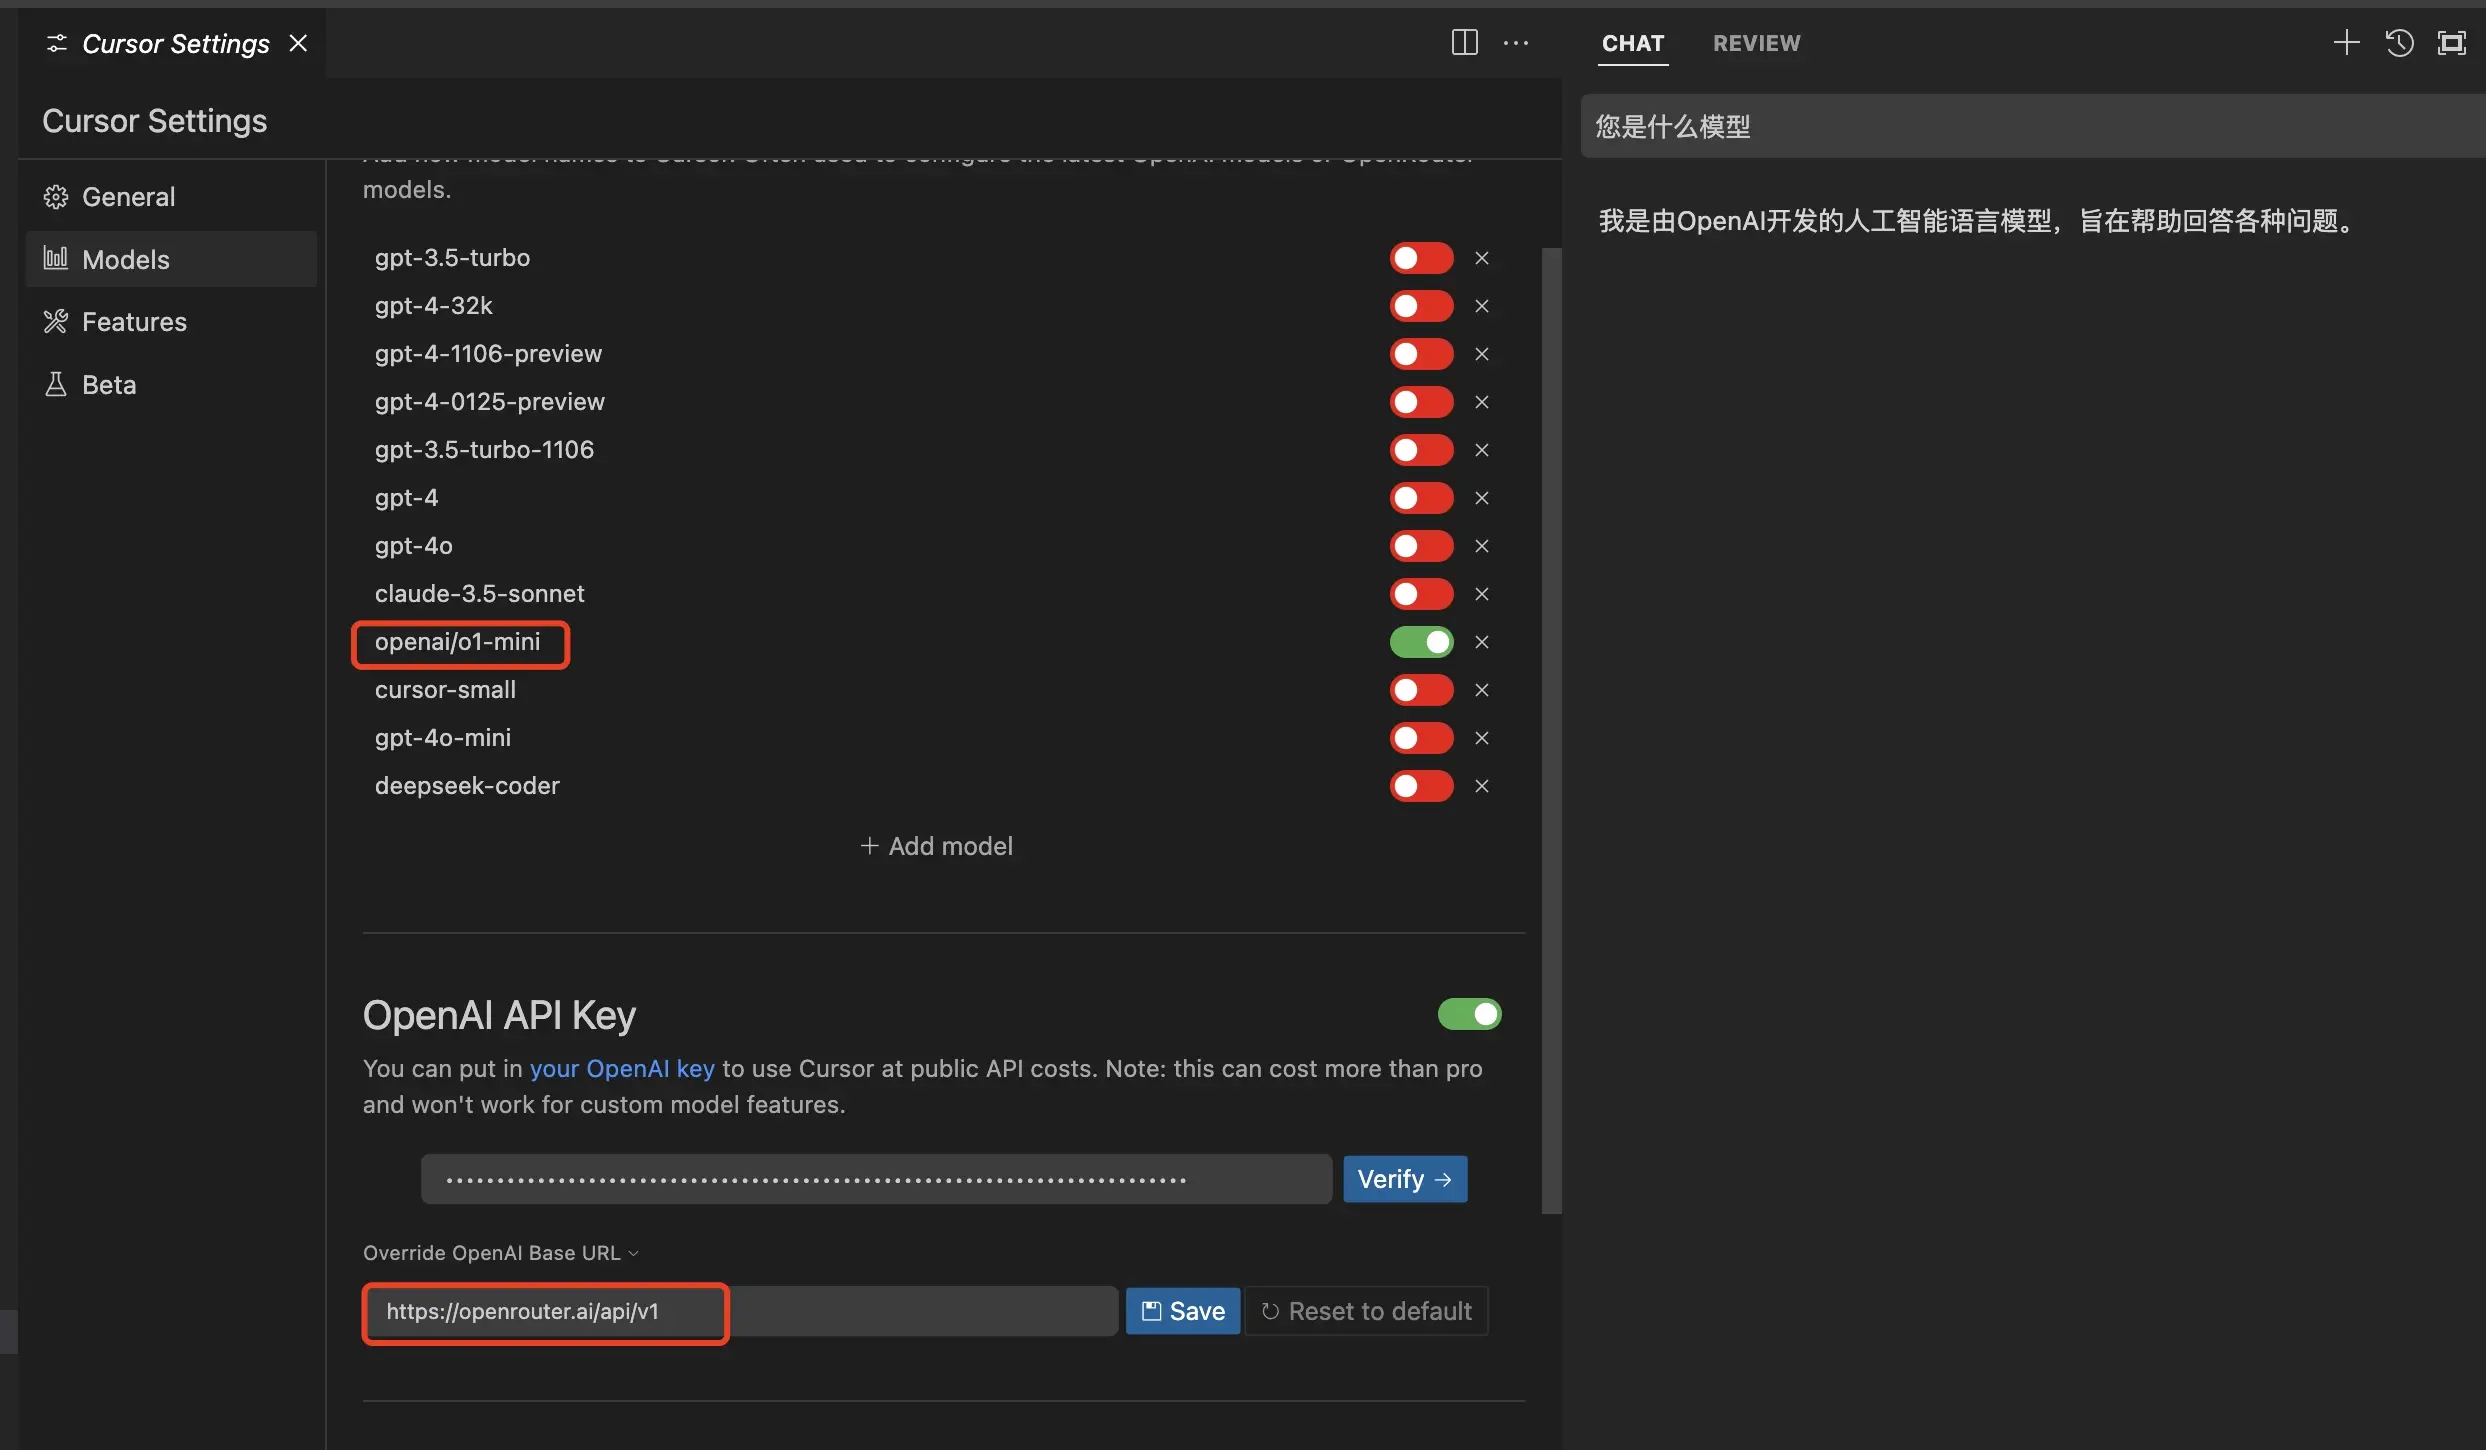
Task: Open Beta settings section
Action: click(x=171, y=385)
